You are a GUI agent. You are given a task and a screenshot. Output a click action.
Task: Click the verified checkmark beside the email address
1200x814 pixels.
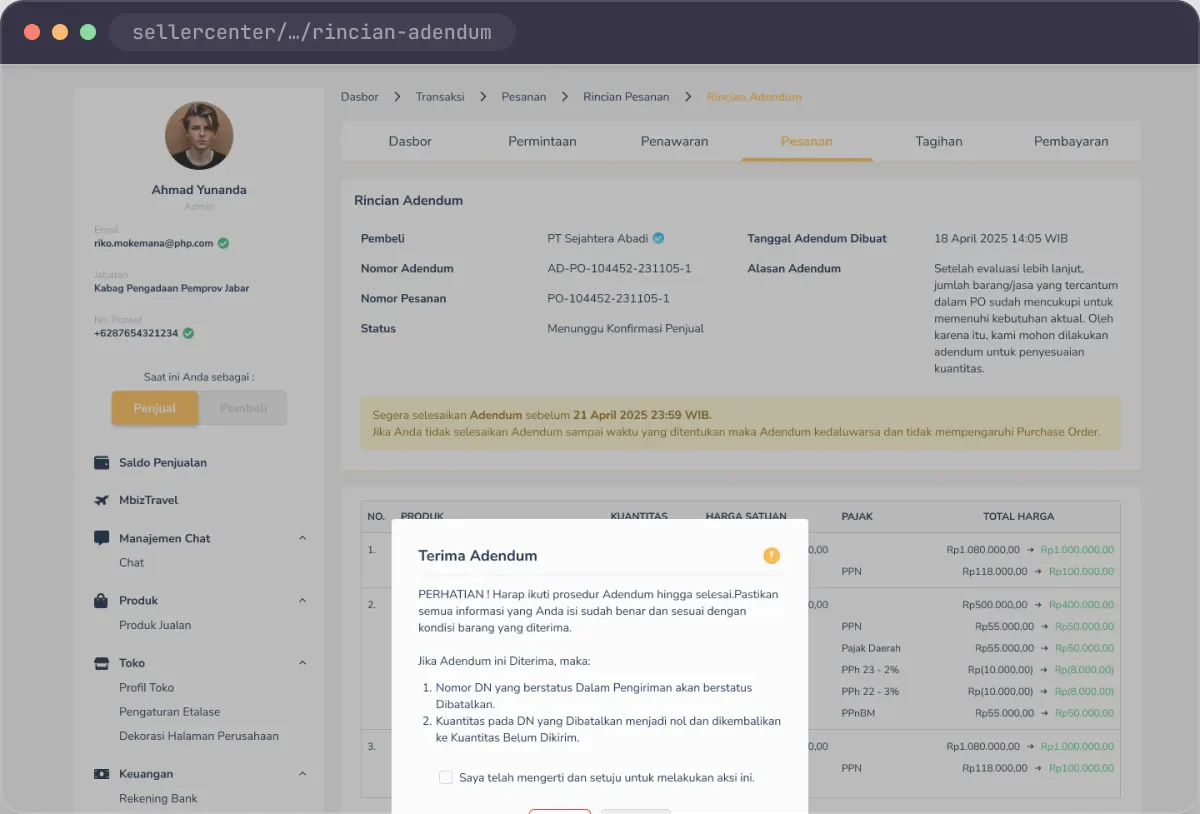point(223,243)
